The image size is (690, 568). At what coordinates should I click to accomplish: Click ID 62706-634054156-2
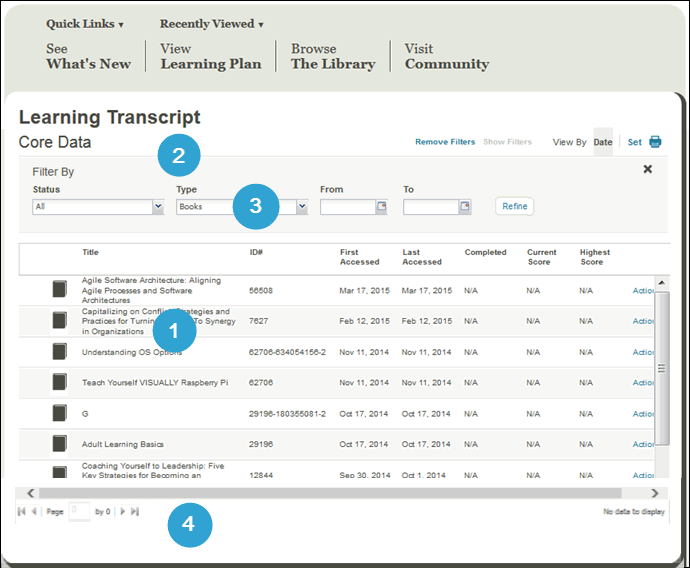pos(287,352)
